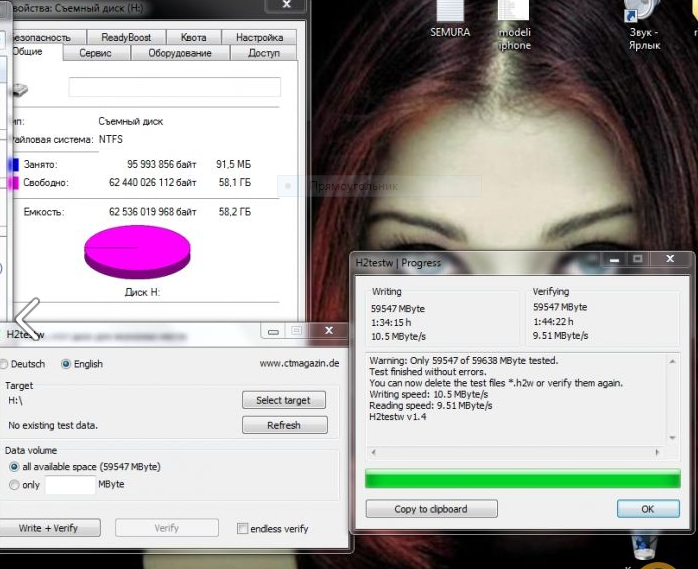Select the English language option

click(x=82, y=364)
